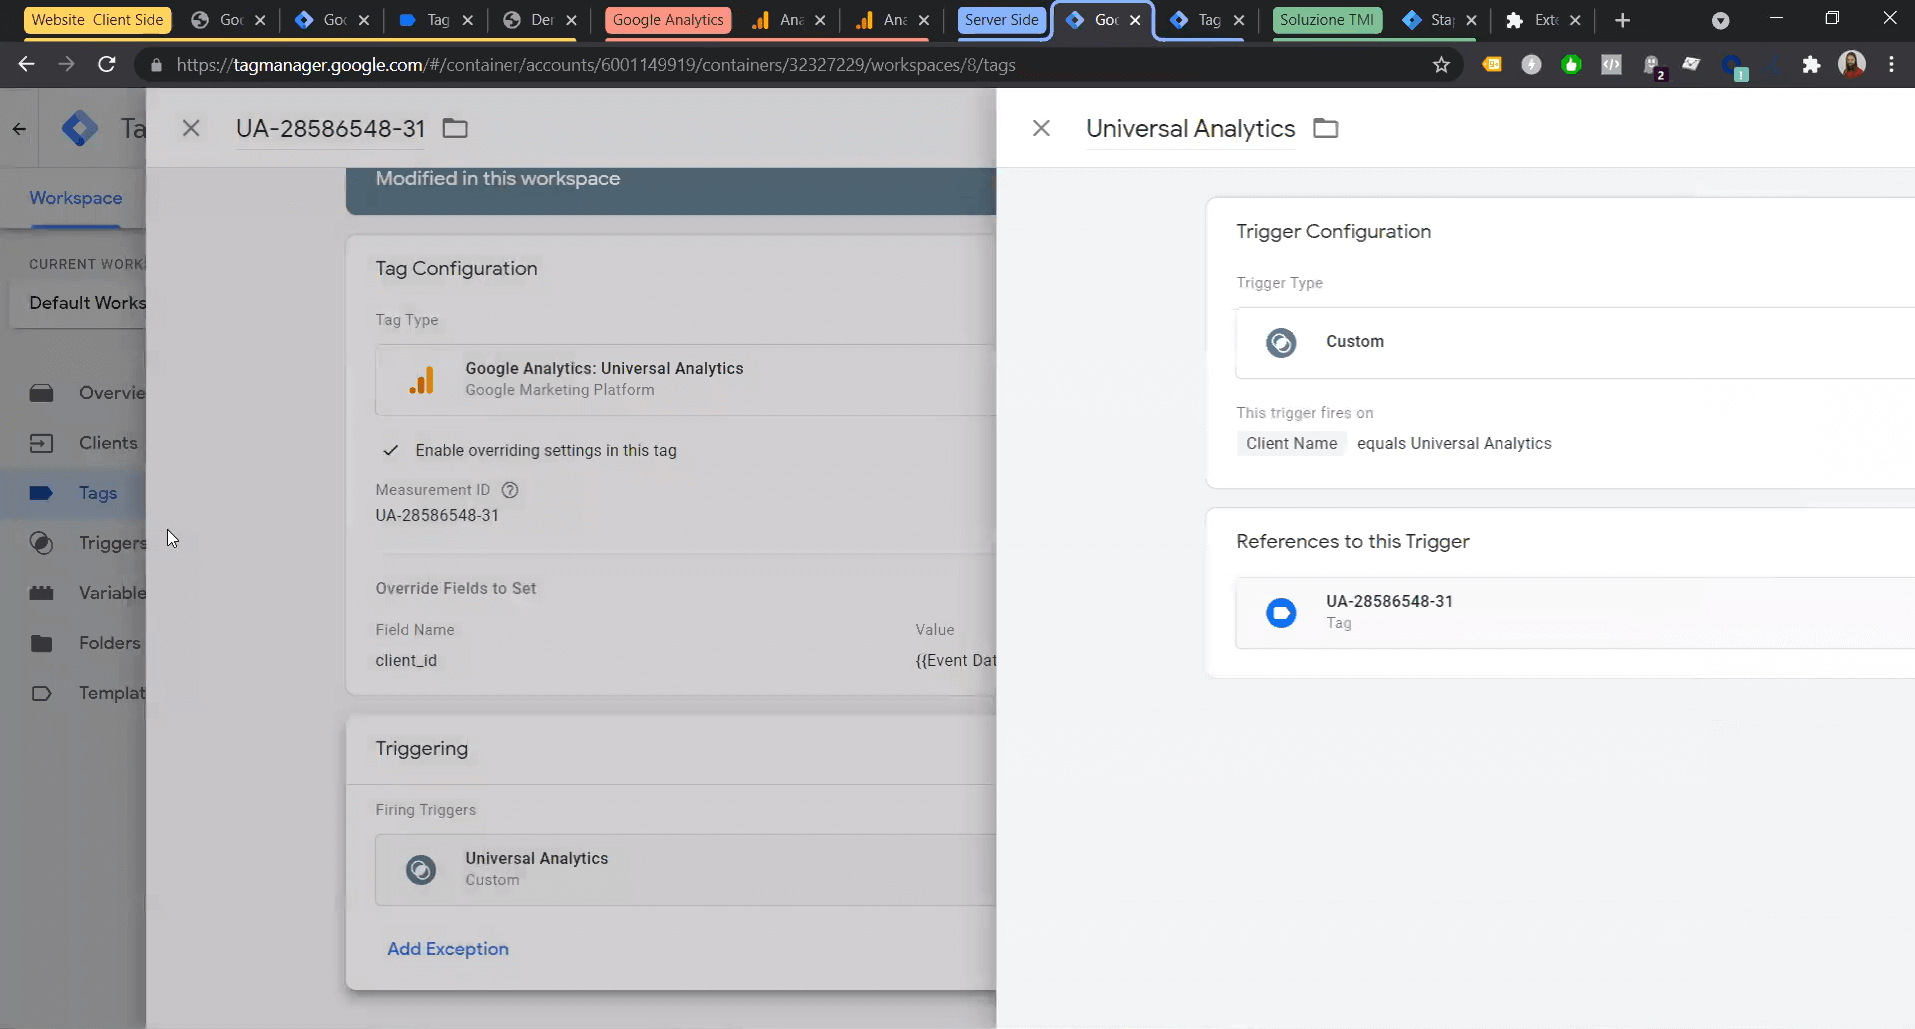The width and height of the screenshot is (1915, 1029).
Task: Select Tags in sidebar
Action: 74,493
